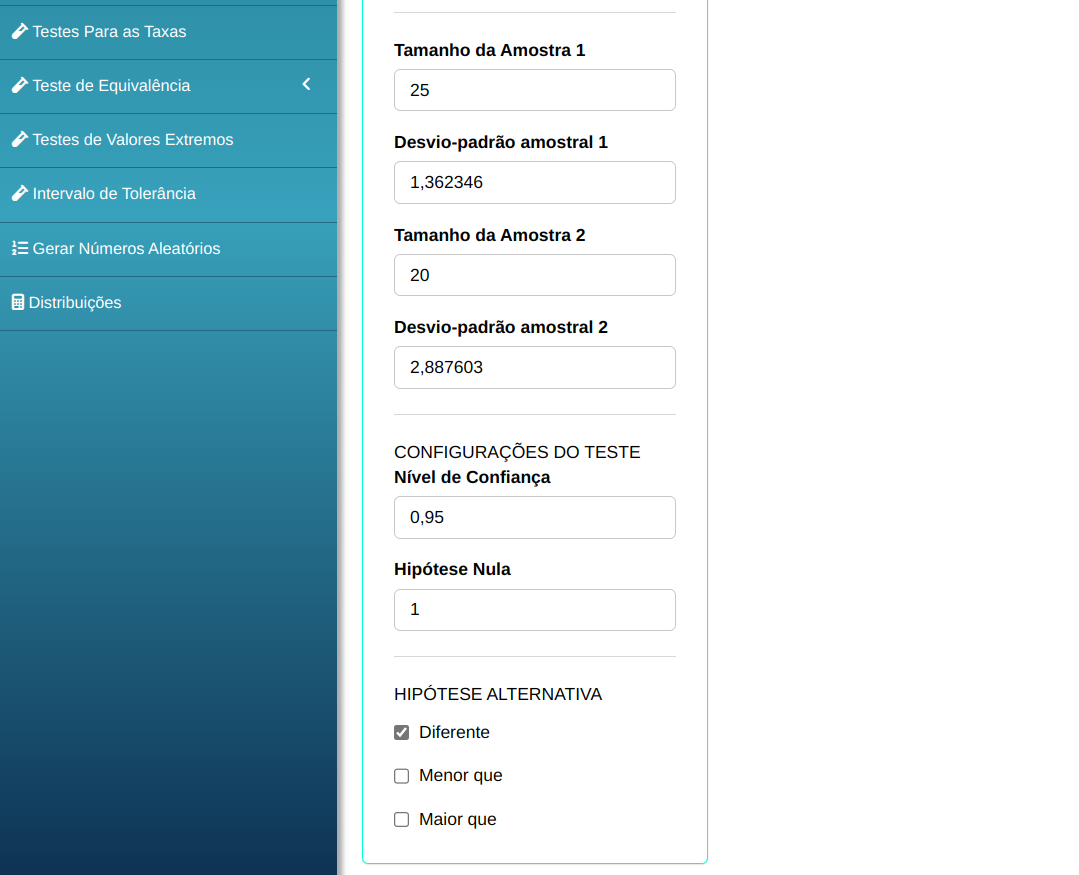Click the vial icon beside Teste de Equivalência
Screen dimensions: 1079x875
tap(19, 86)
